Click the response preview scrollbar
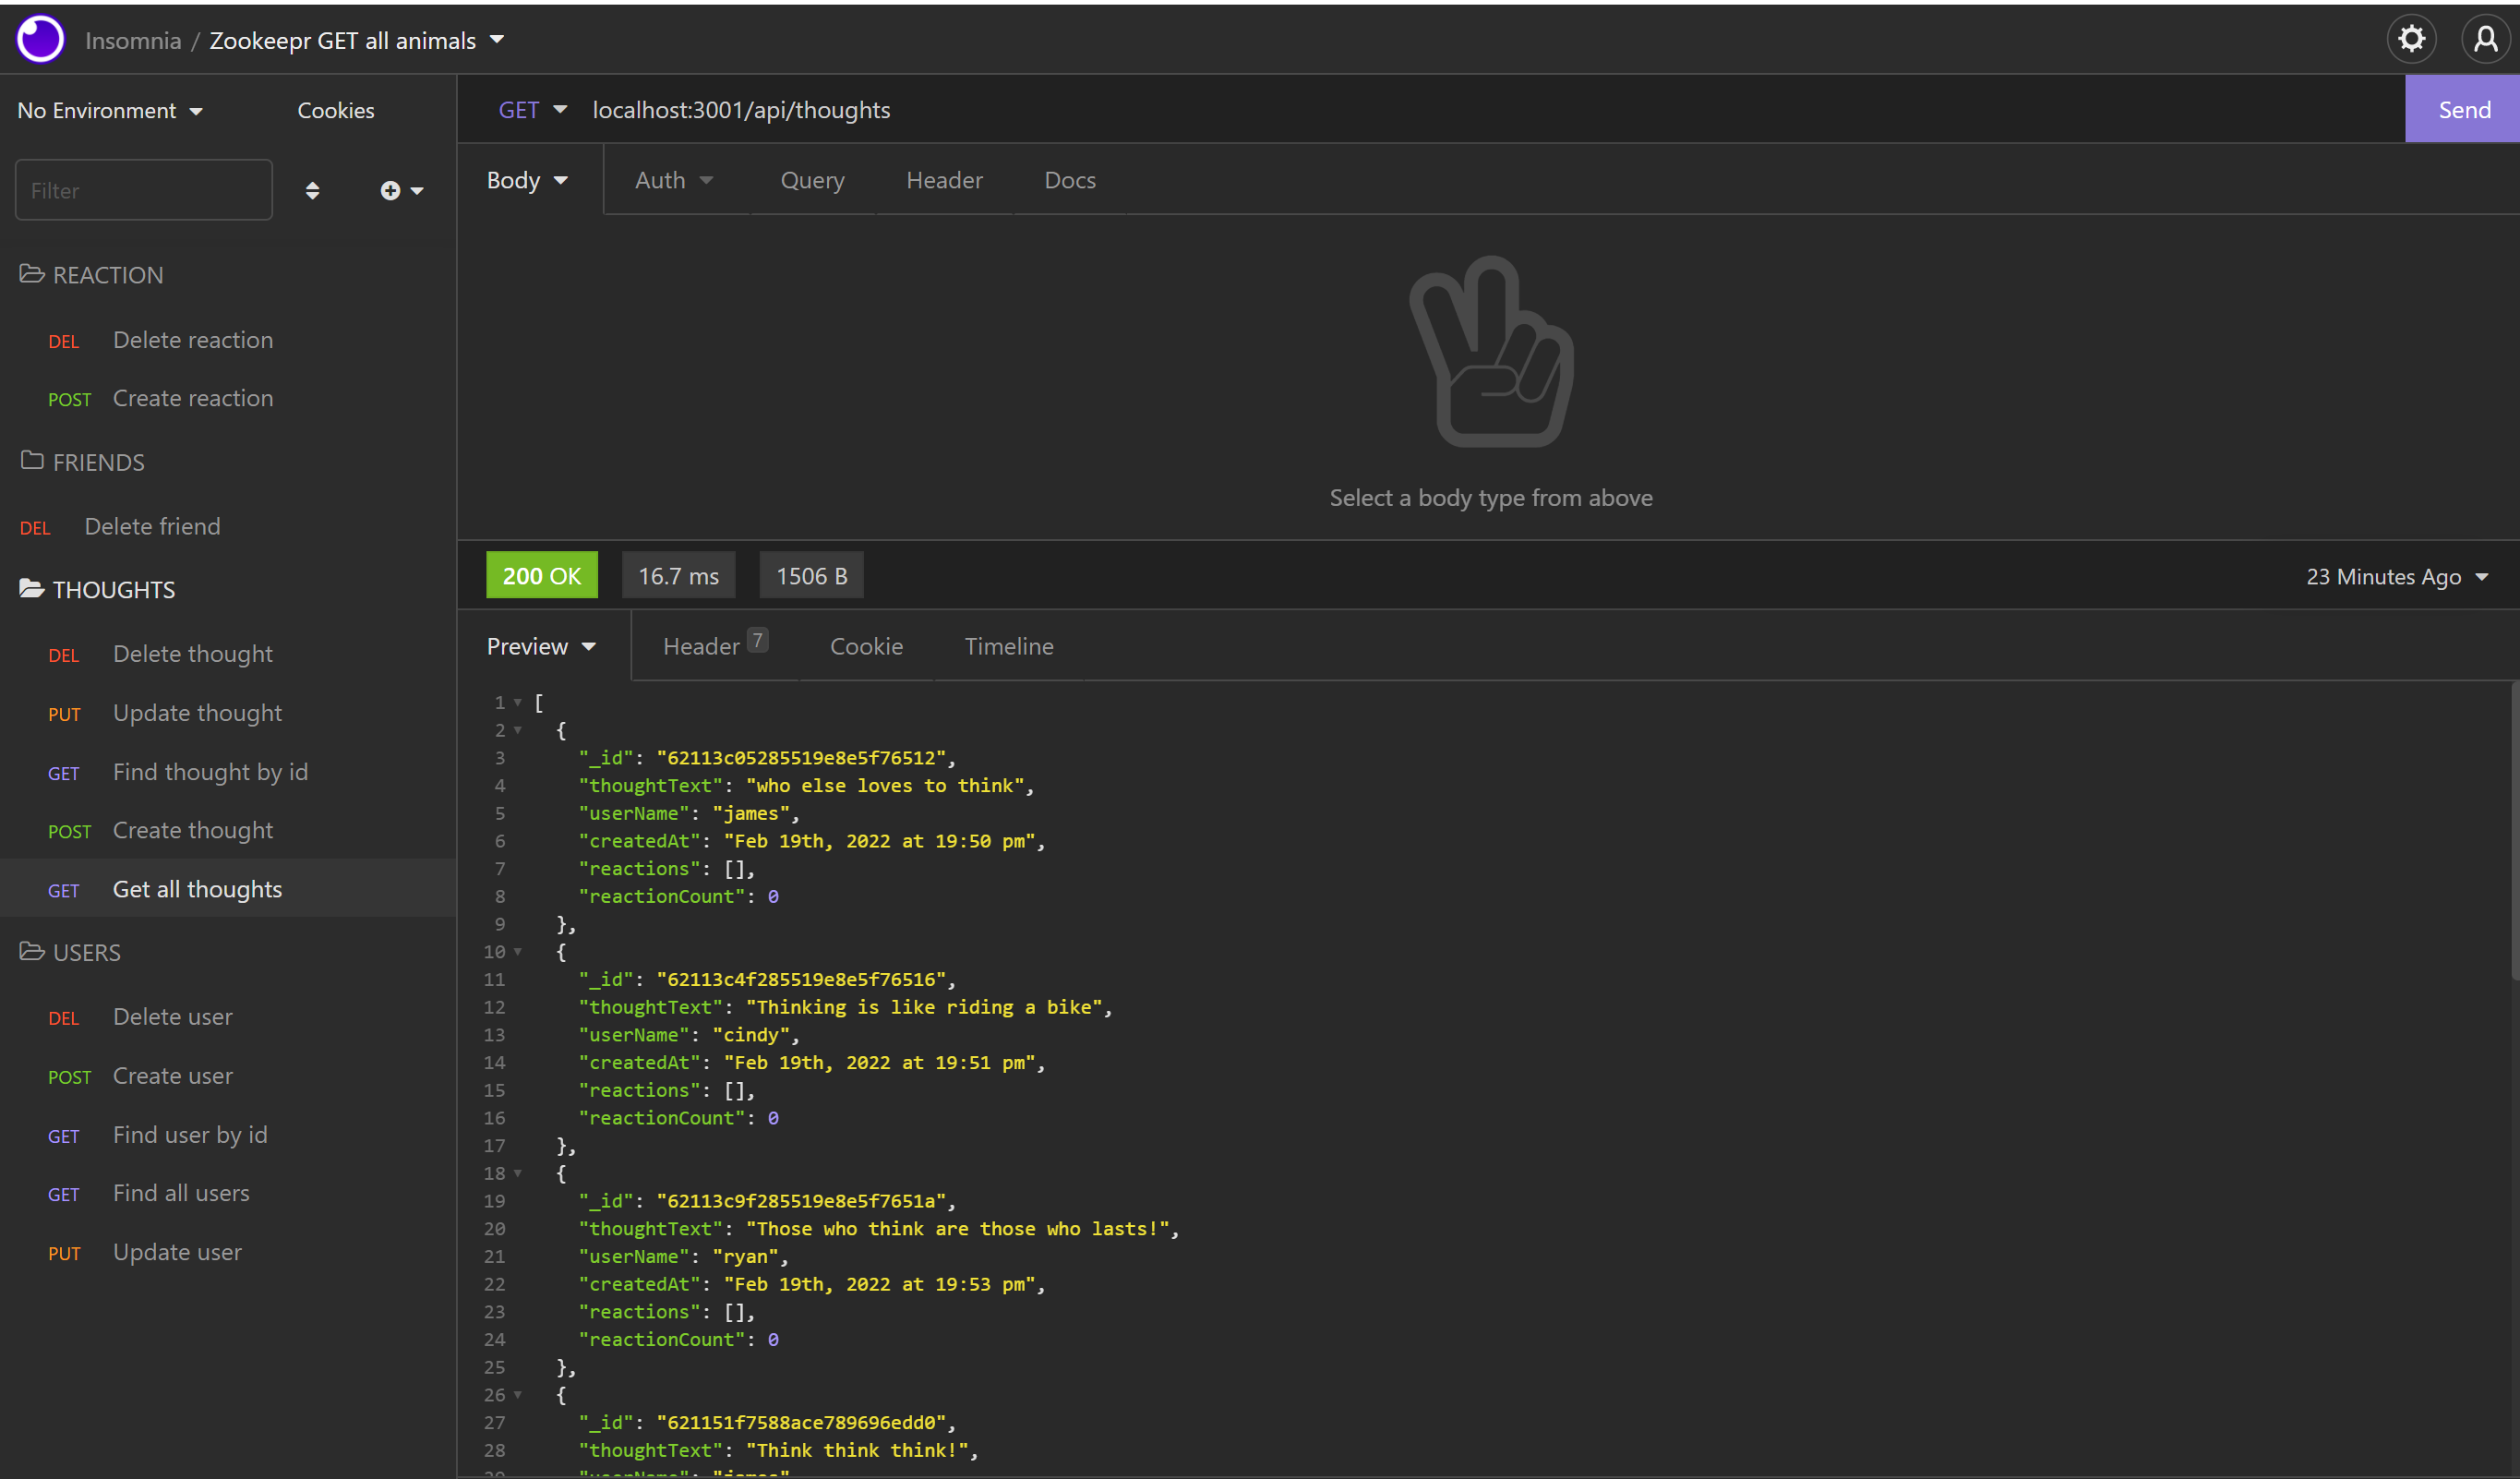2520x1479 pixels. pos(2515,830)
